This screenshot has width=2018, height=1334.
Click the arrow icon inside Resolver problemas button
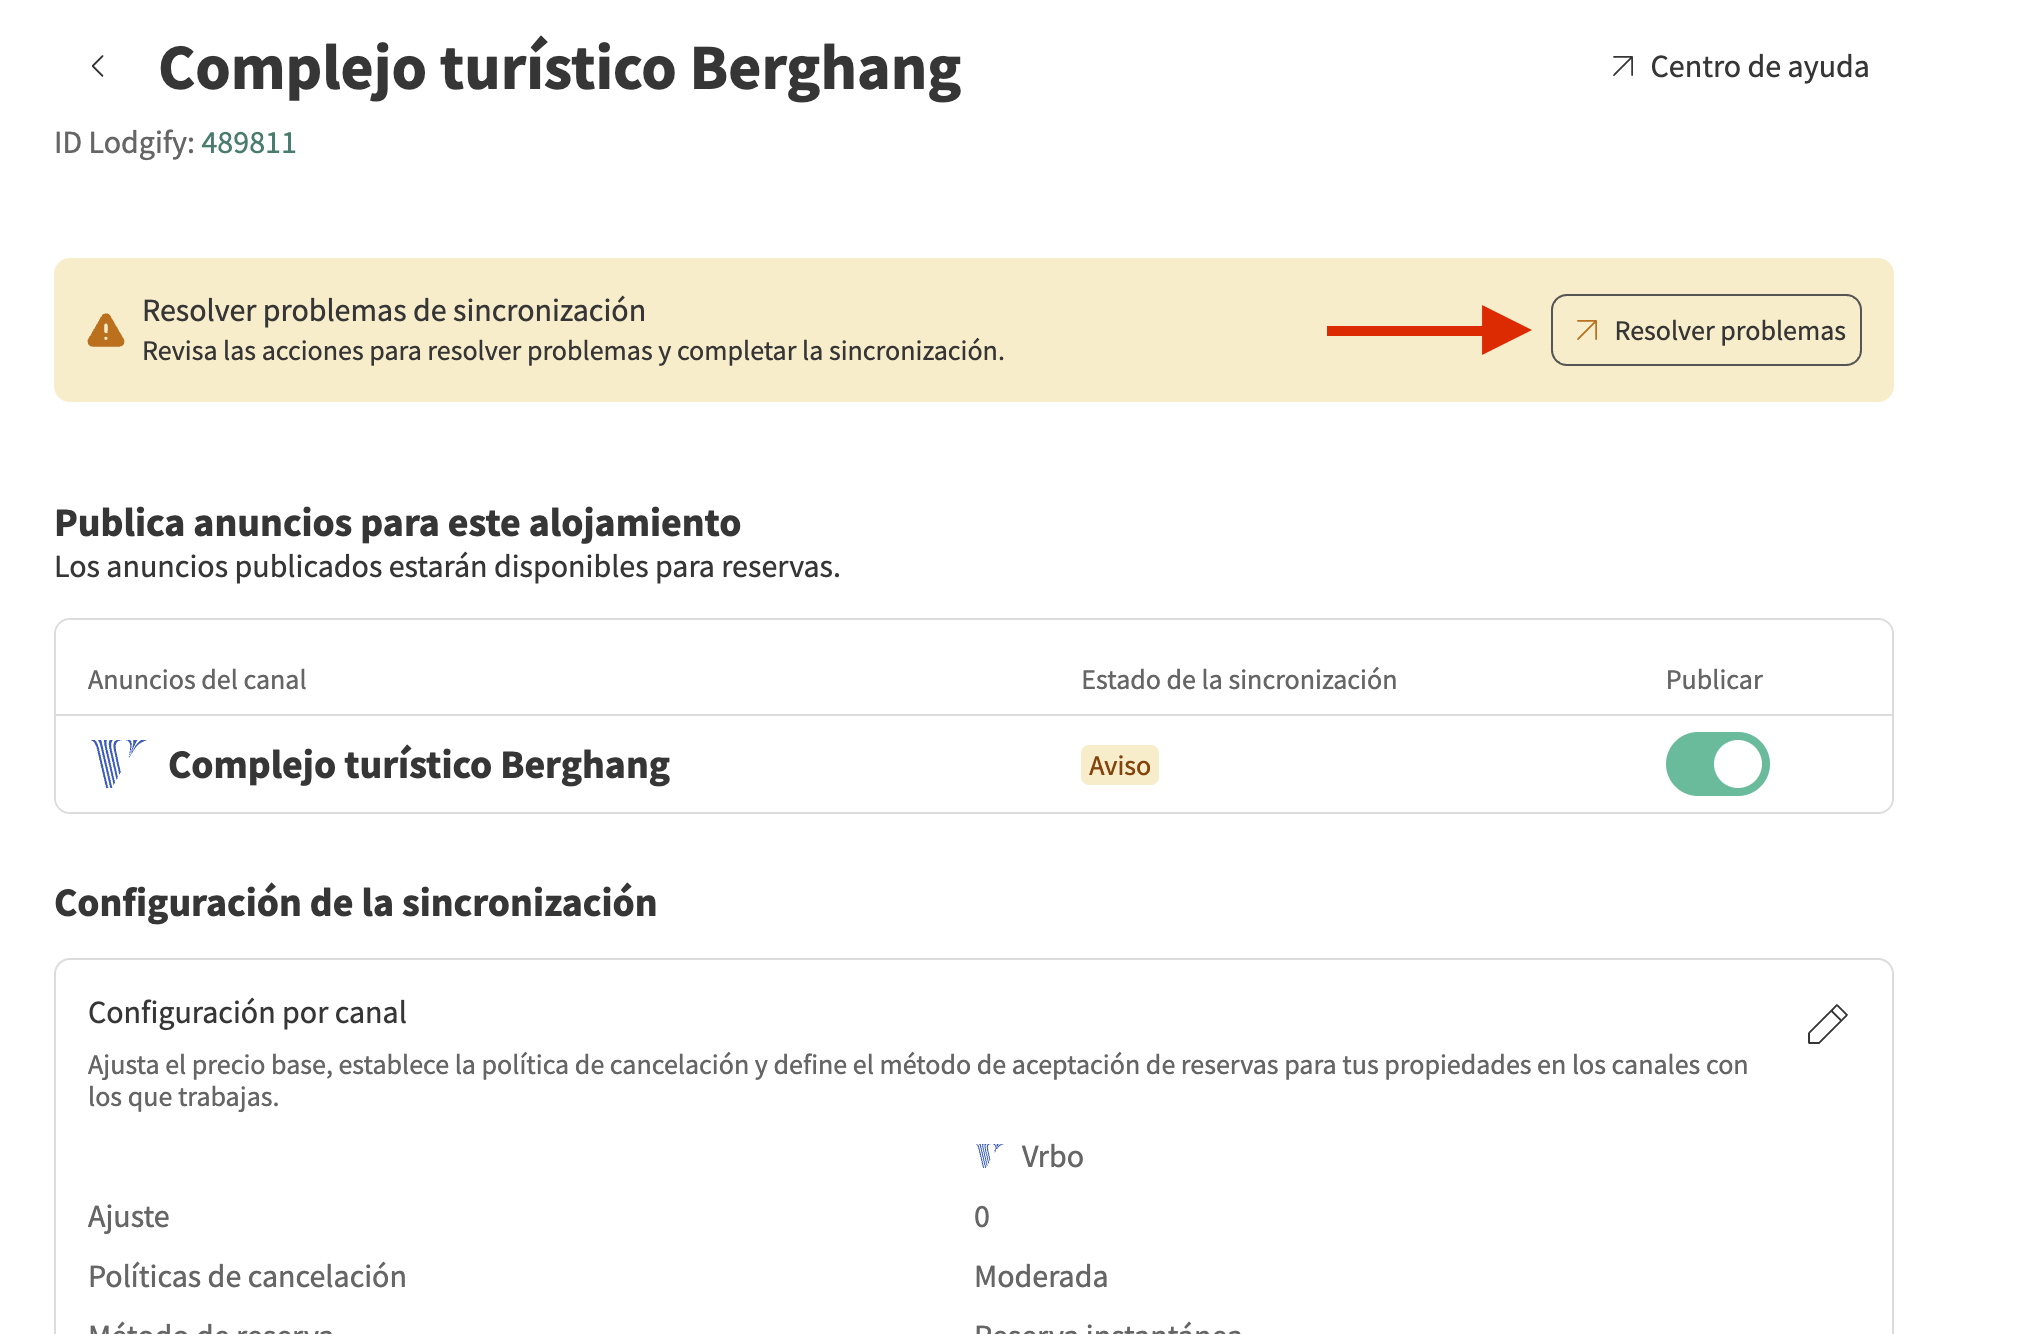pos(1587,331)
